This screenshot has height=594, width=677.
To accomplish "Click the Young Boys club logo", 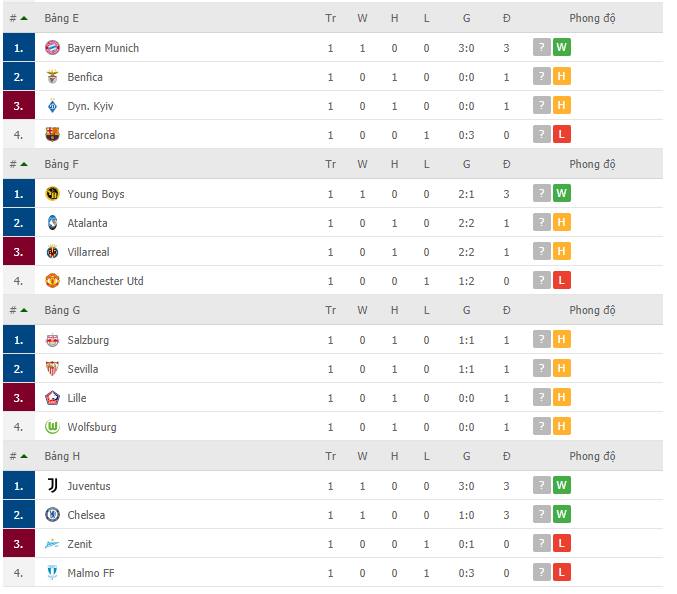I will (x=53, y=193).
